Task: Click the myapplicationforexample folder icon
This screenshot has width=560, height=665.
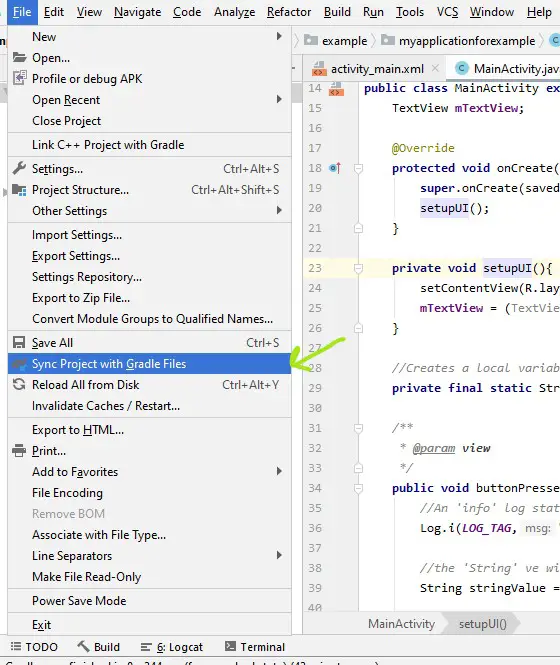Action: [x=388, y=40]
